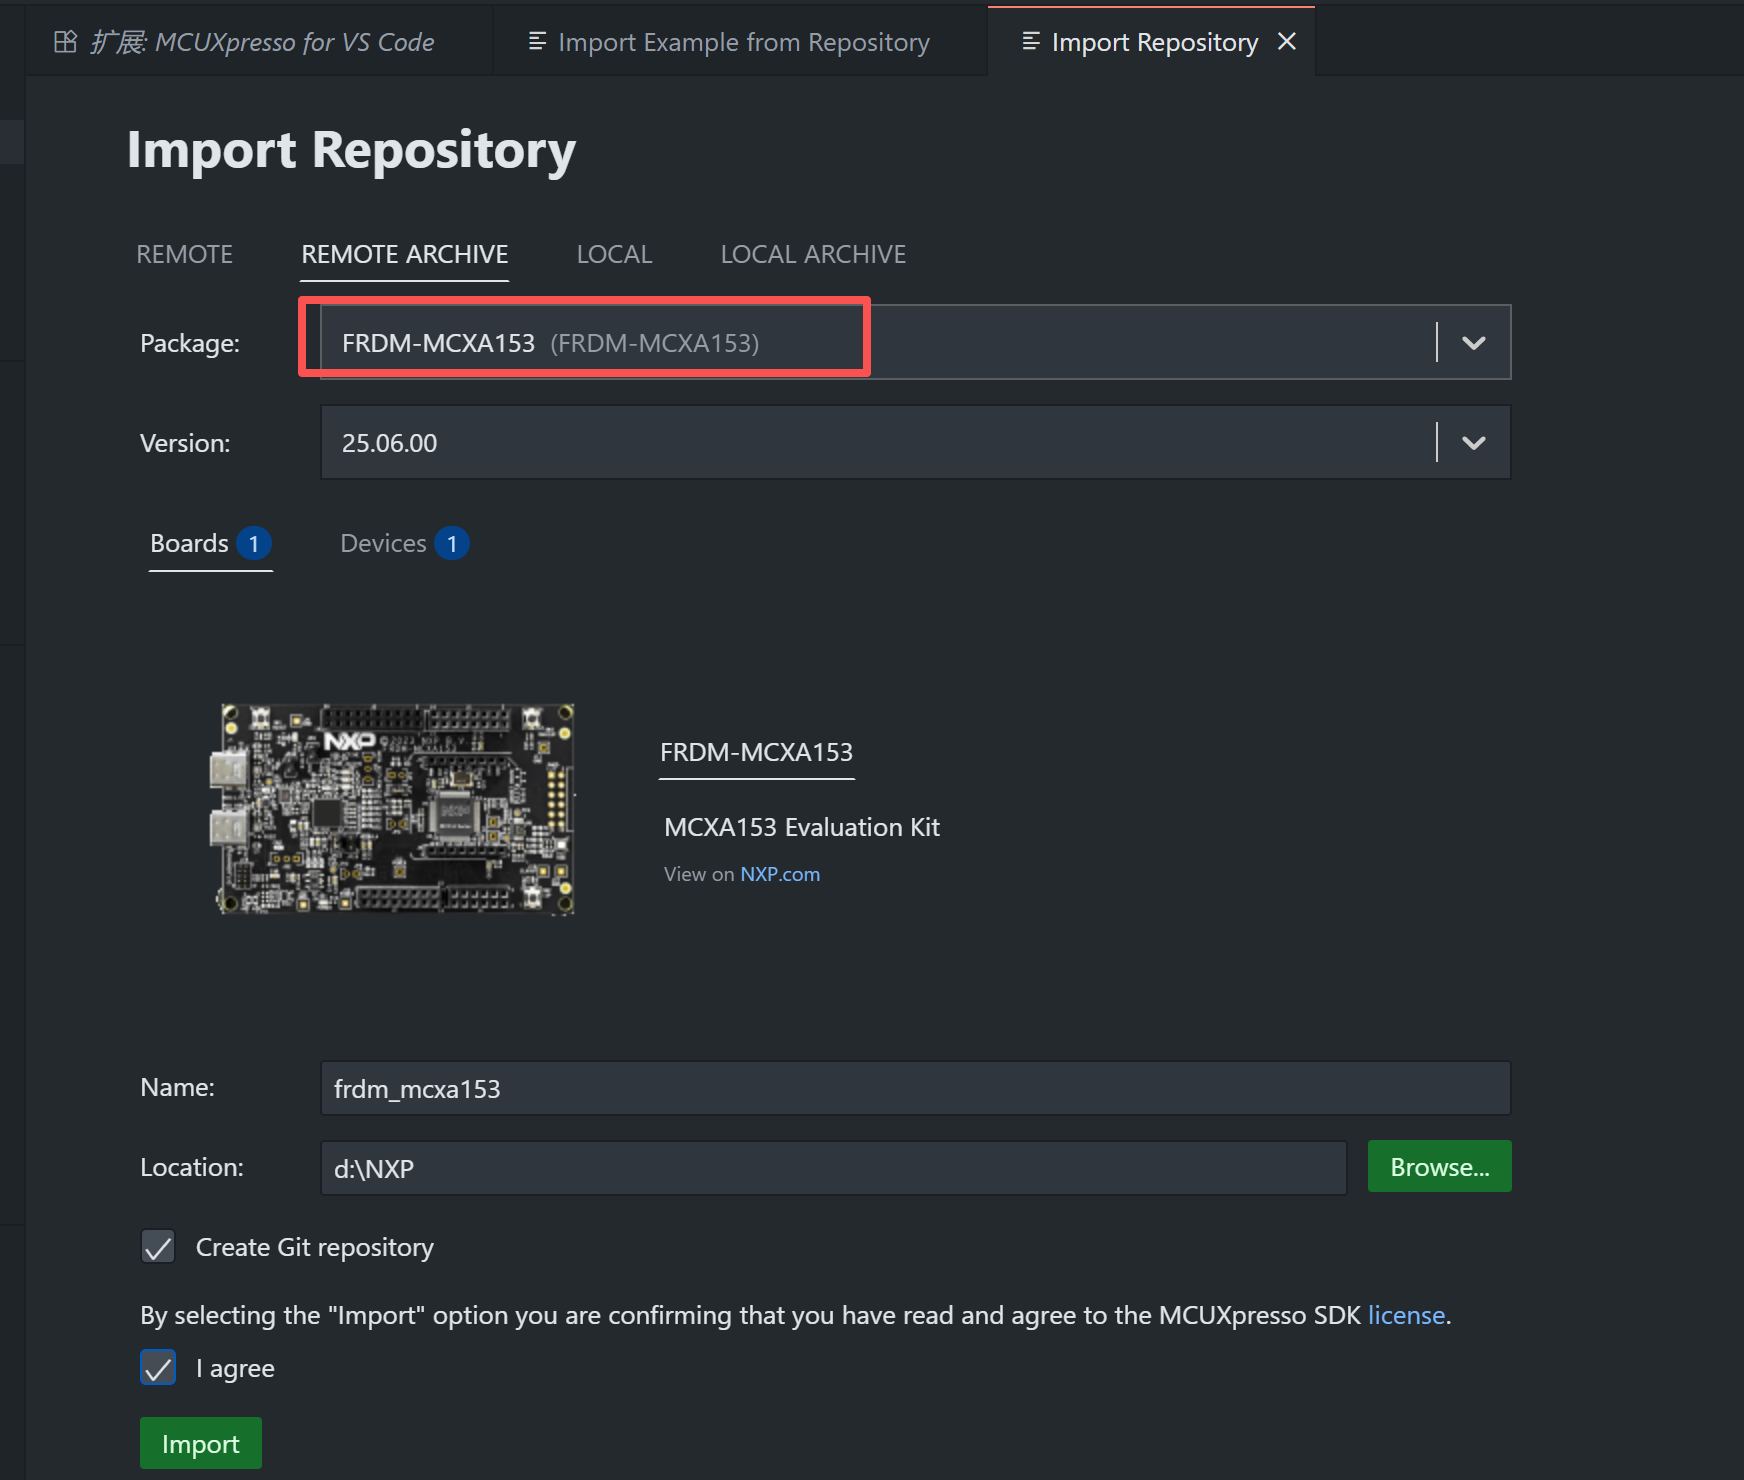The image size is (1744, 1480).
Task: Open the Package combo box showing FRDM-MCXA153
Action: click(915, 342)
